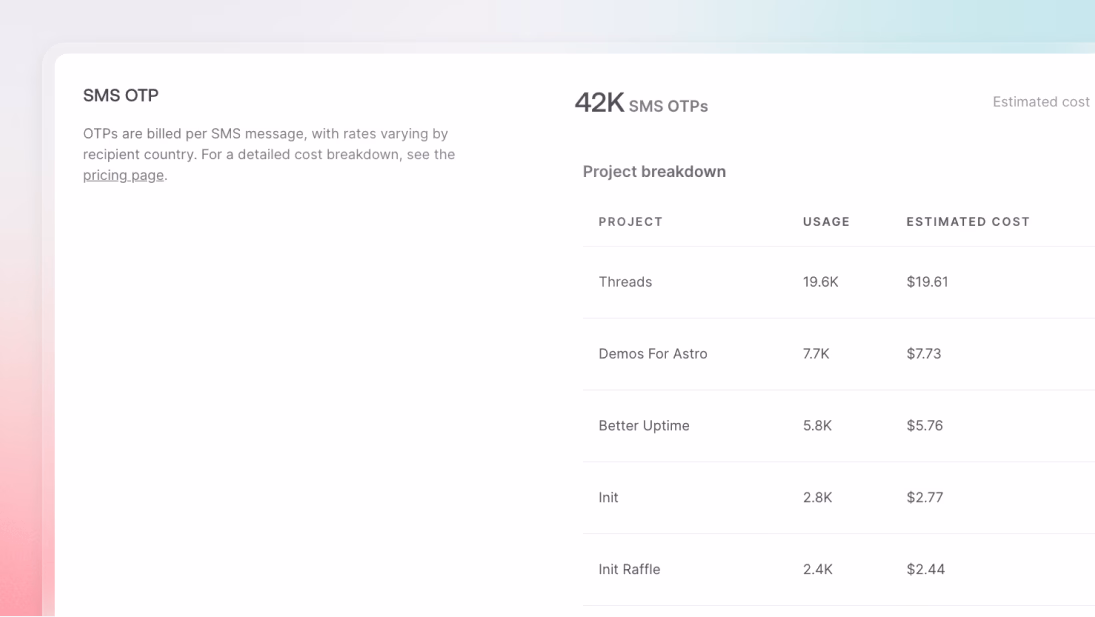The image size is (1095, 617).
Task: Click the 19.6K usage value
Action: click(x=821, y=282)
